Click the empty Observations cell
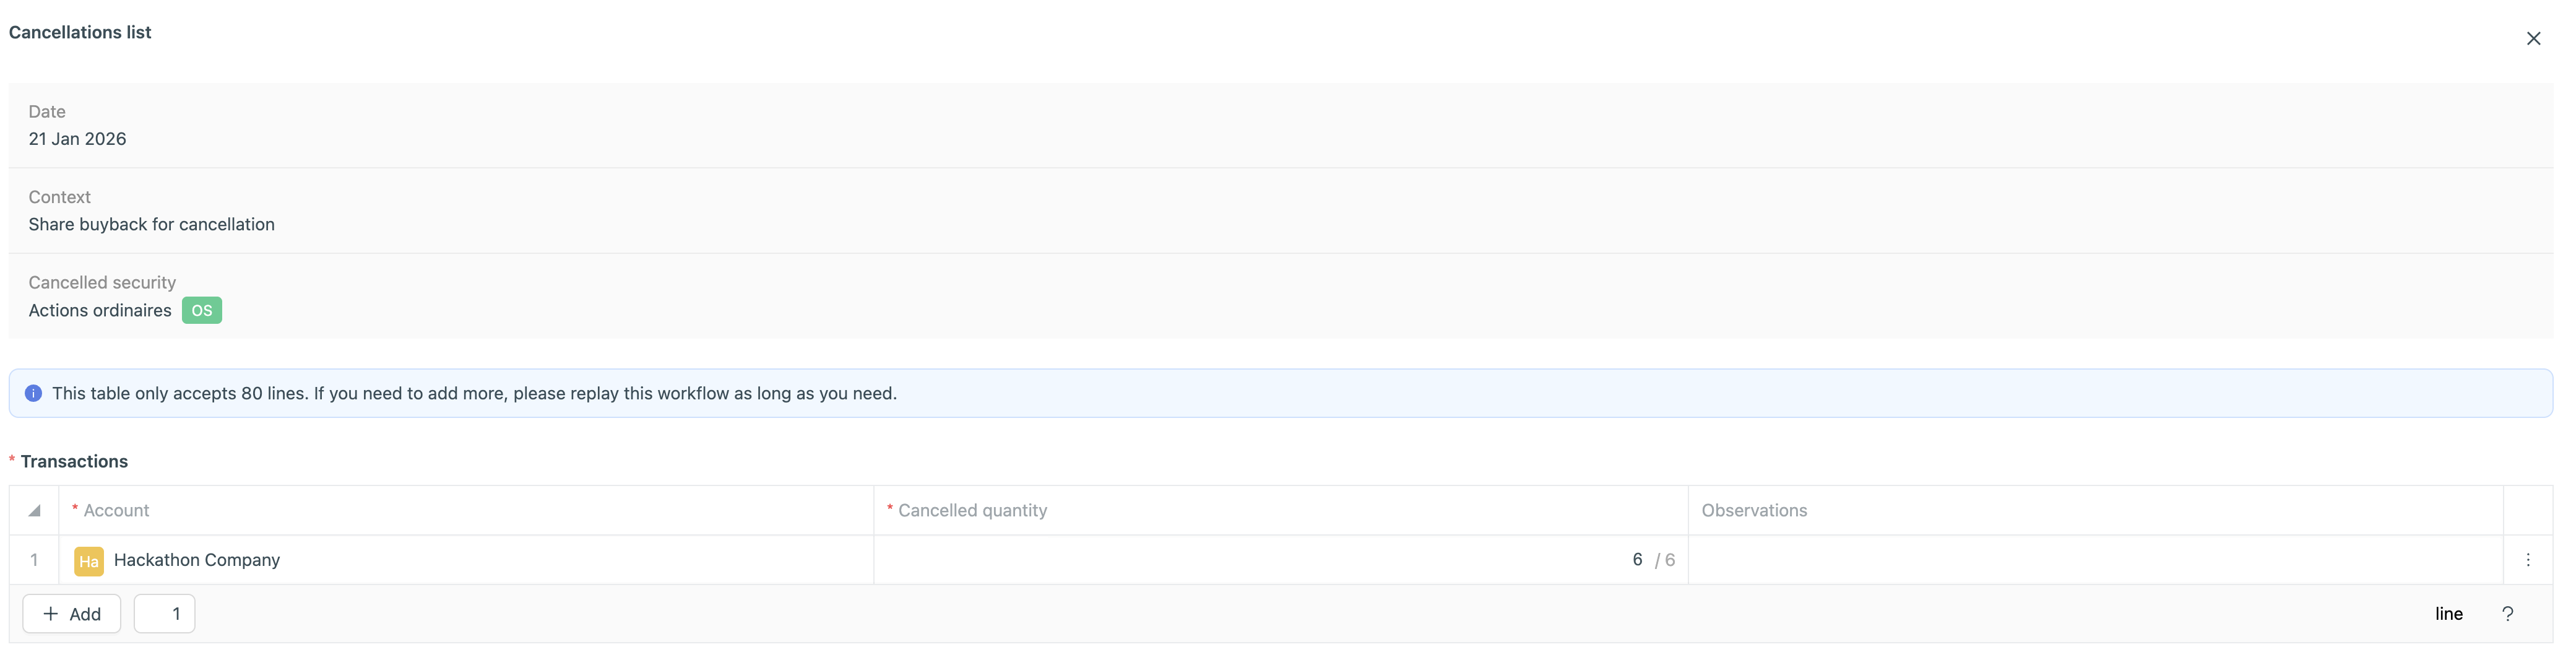2576x665 pixels. (x=2094, y=560)
